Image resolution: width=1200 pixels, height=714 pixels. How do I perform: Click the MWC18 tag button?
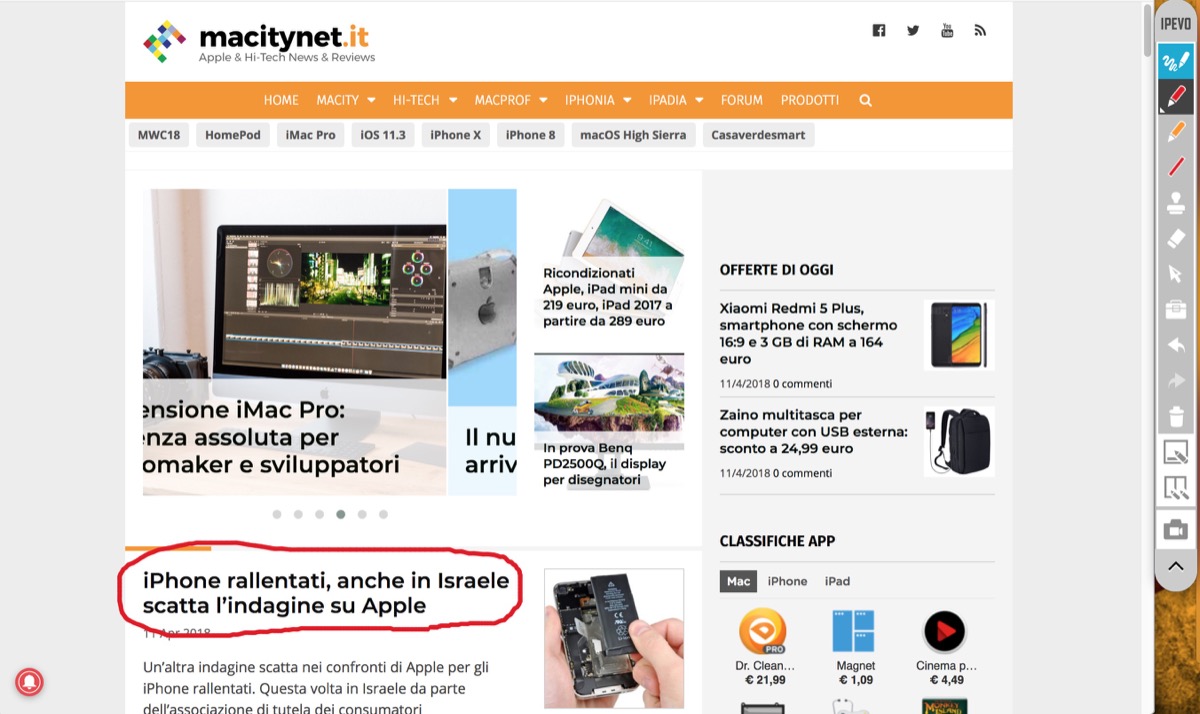pyautogui.click(x=159, y=135)
